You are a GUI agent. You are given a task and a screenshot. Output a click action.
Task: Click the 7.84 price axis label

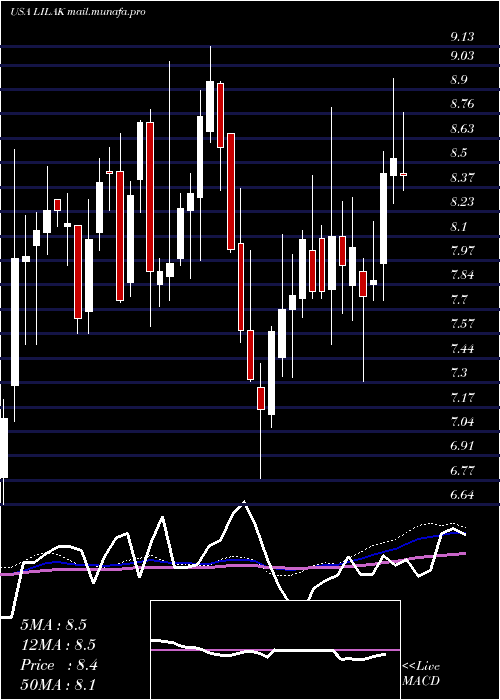462,275
